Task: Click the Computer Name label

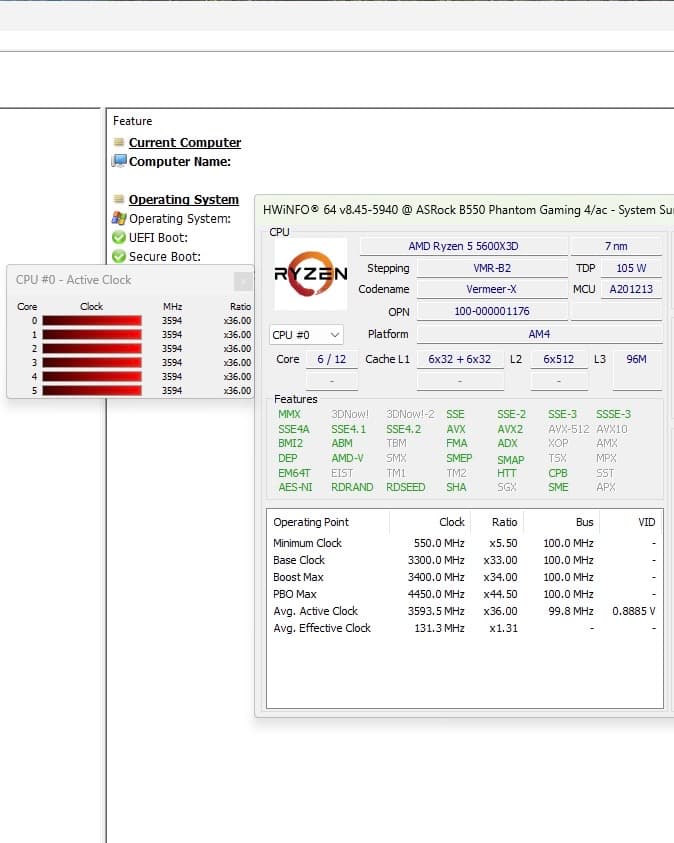Action: point(180,161)
